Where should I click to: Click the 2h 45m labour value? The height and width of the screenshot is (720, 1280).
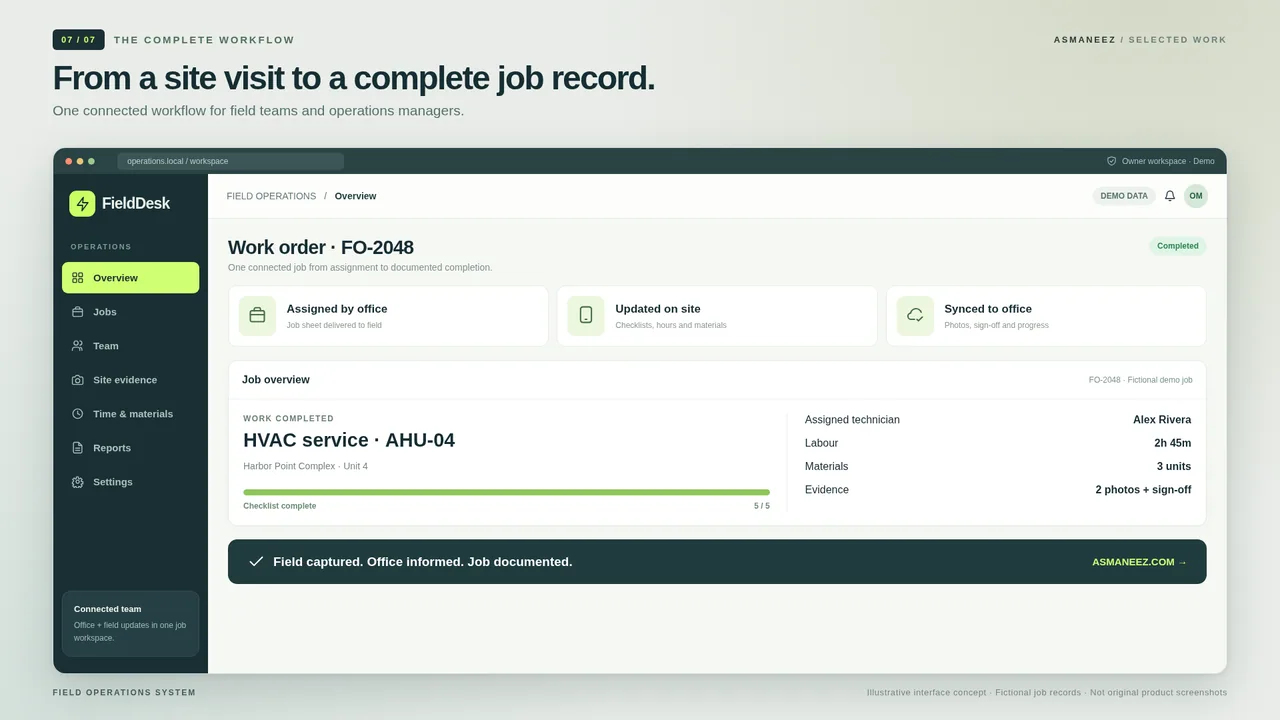pos(1172,443)
